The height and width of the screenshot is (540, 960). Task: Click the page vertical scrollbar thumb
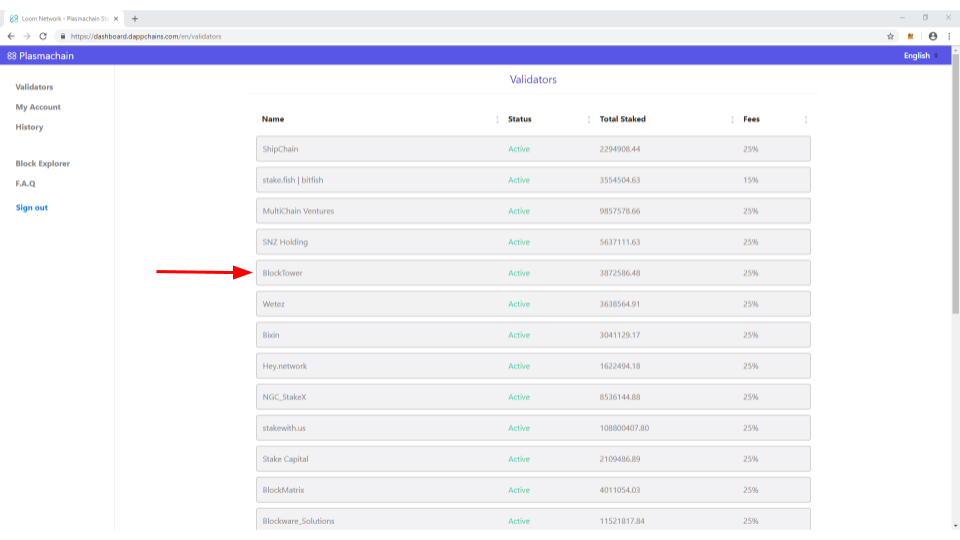(955, 184)
